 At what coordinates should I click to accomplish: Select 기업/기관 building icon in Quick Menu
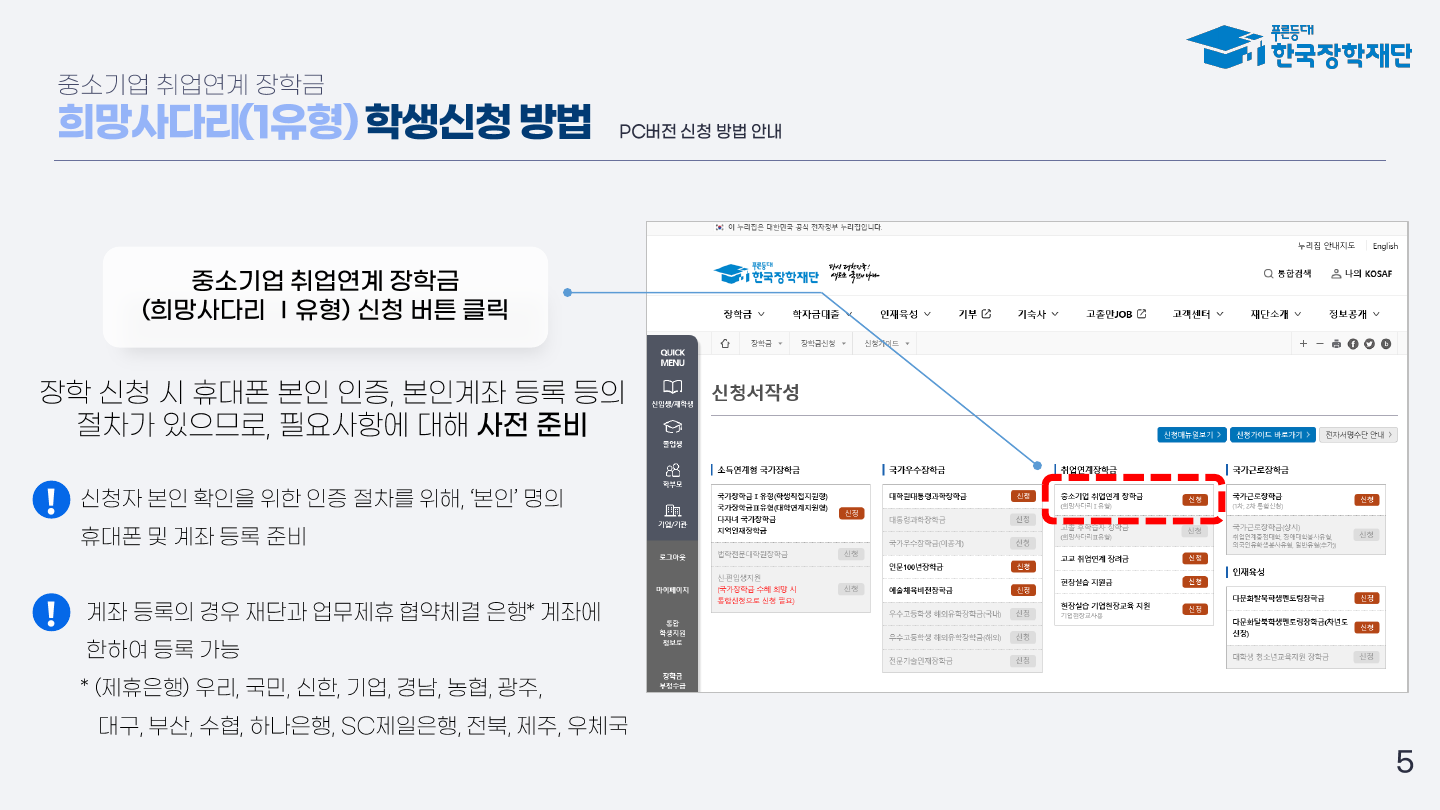[x=673, y=511]
